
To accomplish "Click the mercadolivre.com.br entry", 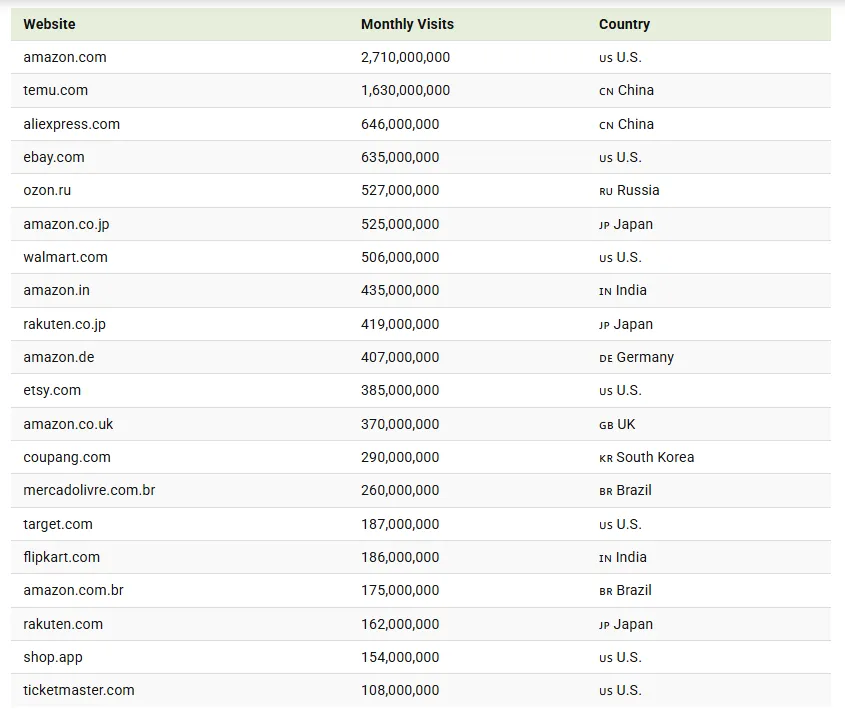I will point(89,490).
